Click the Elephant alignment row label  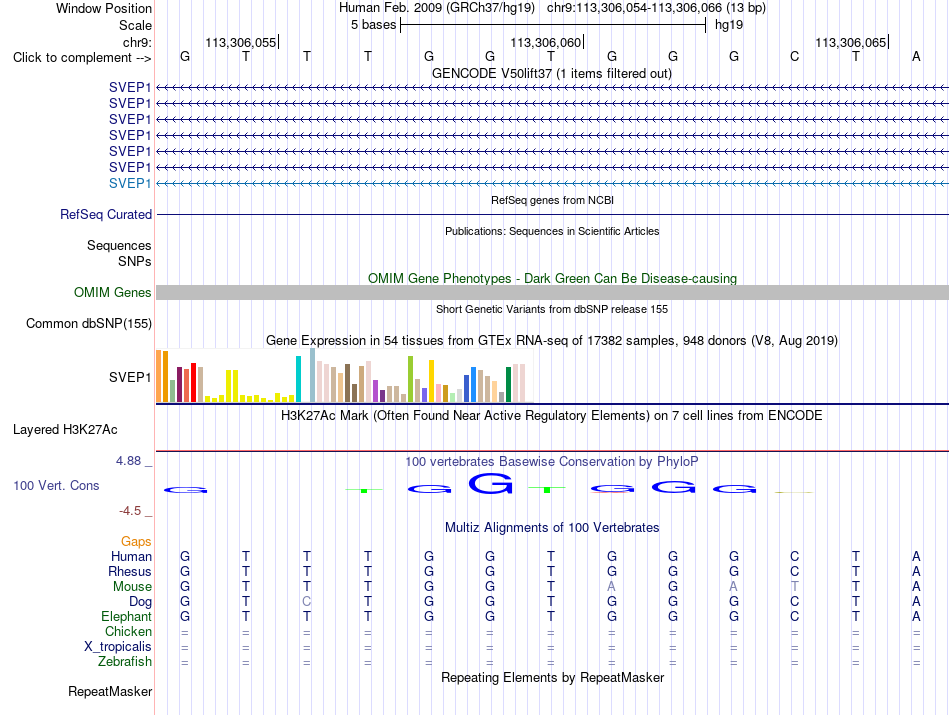(x=127, y=616)
